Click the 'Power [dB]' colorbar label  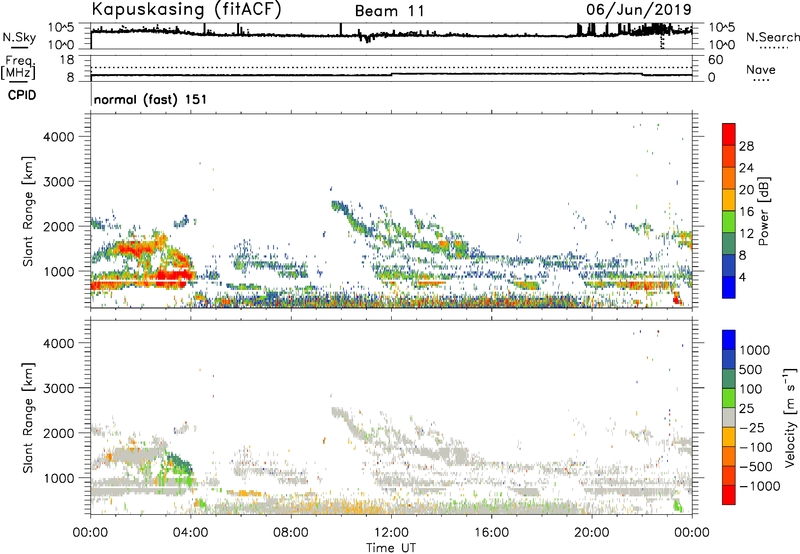pyautogui.click(x=763, y=211)
